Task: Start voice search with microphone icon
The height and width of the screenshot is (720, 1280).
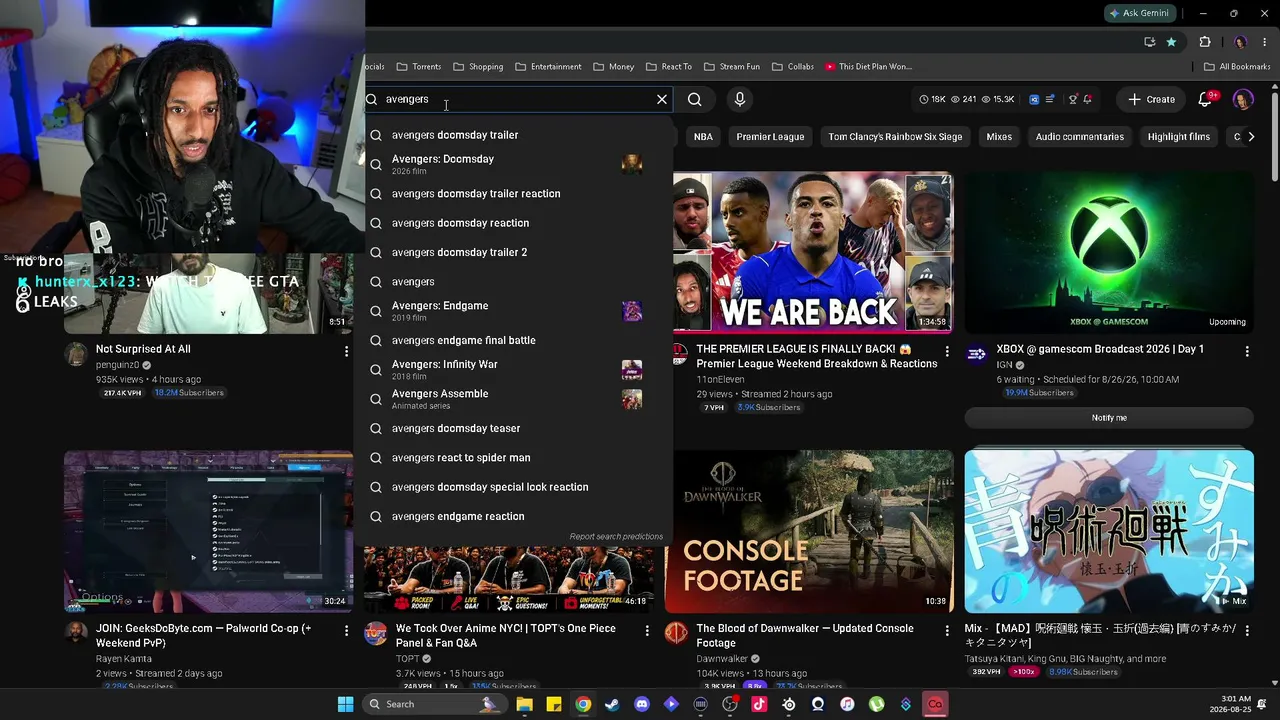Action: coord(740,99)
